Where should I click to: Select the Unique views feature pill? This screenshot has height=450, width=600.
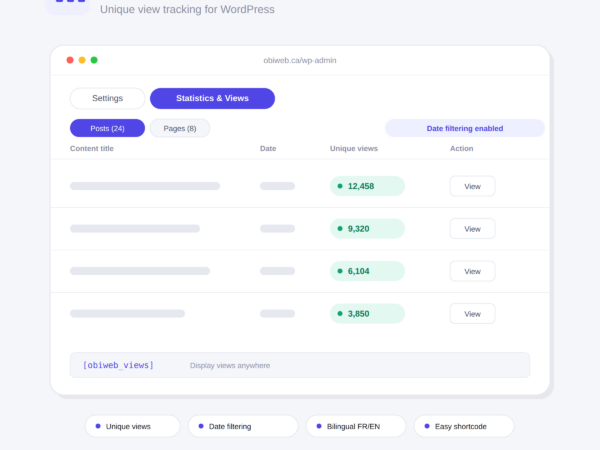(132, 426)
